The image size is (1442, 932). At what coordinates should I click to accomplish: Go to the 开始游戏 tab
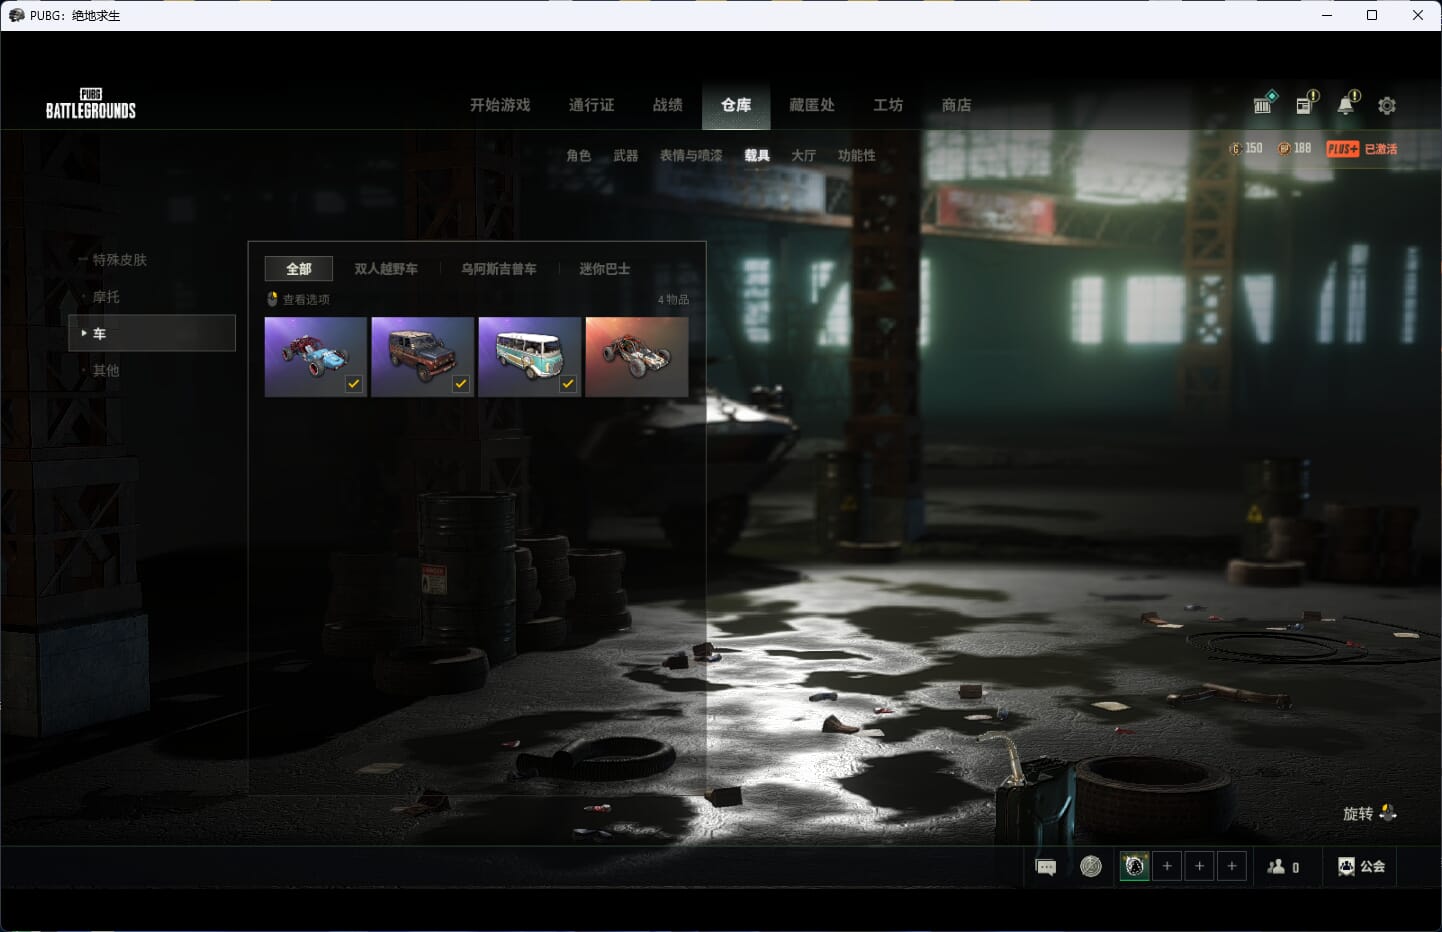pyautogui.click(x=500, y=105)
